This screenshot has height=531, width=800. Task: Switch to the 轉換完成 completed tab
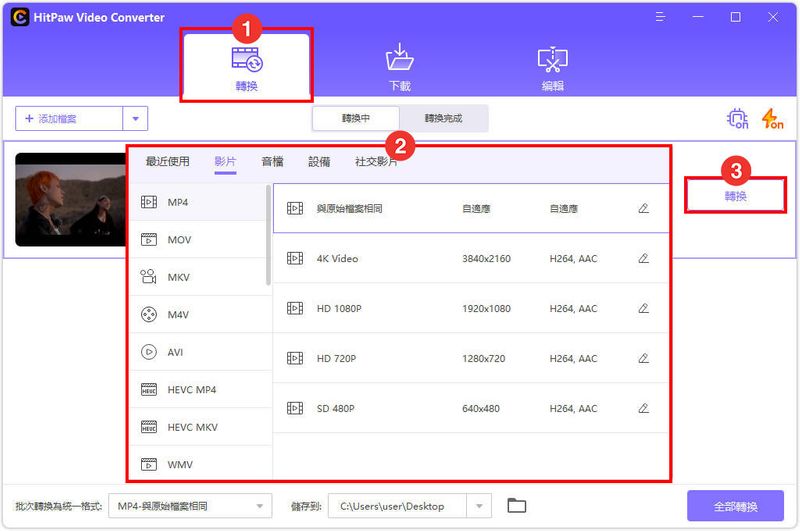point(443,118)
